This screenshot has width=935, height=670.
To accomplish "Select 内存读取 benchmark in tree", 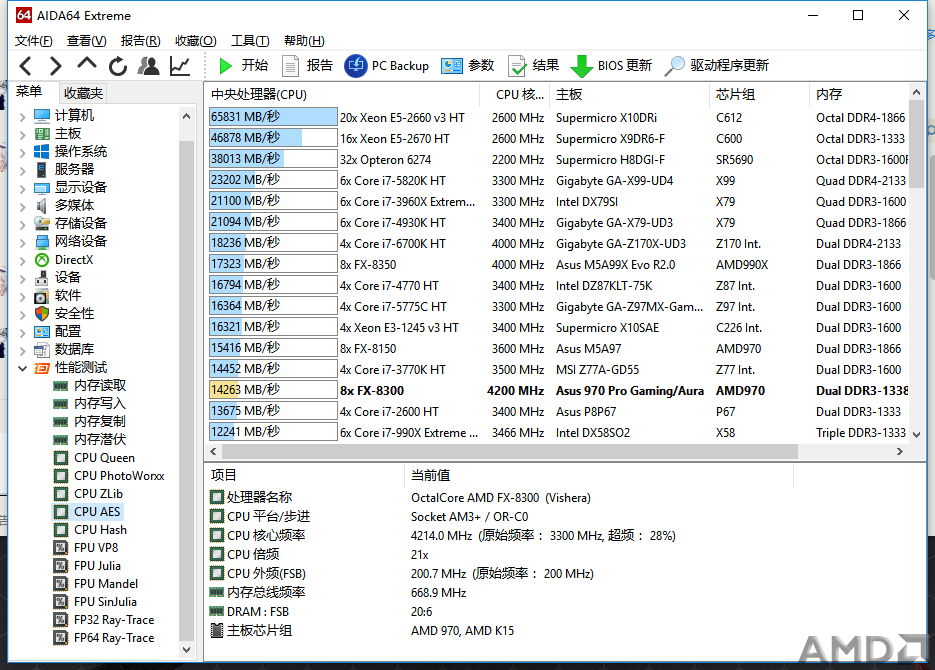I will (x=100, y=386).
